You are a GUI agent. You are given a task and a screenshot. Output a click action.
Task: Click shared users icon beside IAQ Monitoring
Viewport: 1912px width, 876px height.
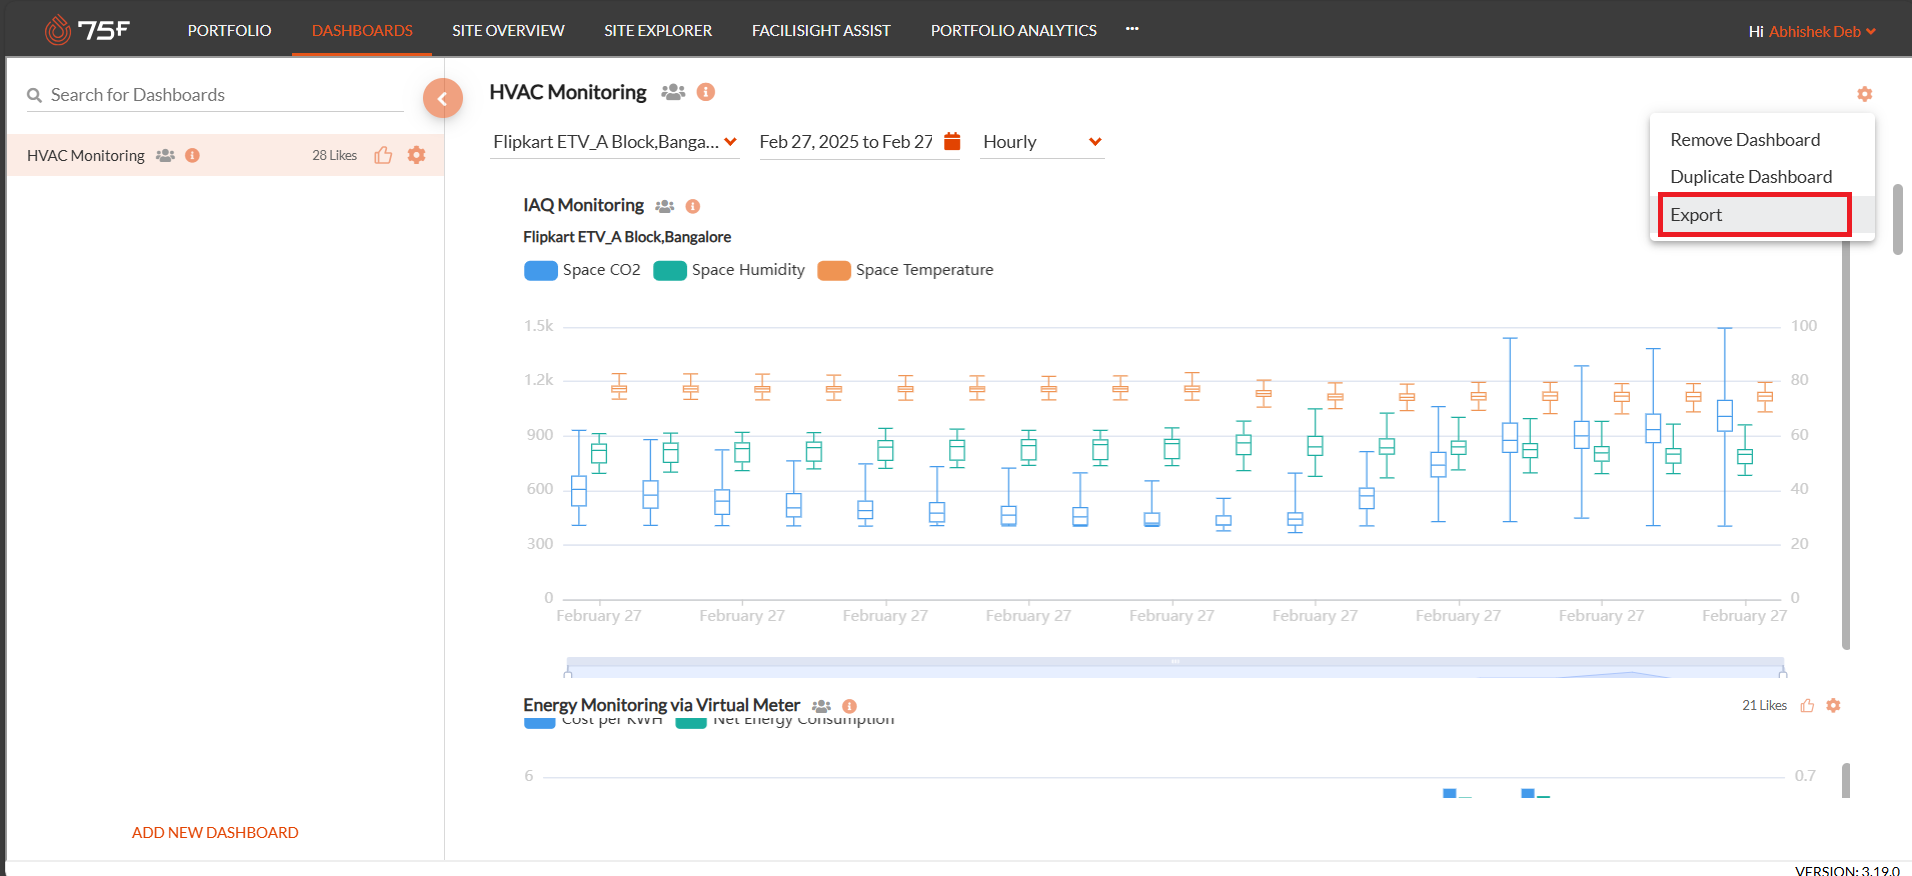[x=664, y=206]
